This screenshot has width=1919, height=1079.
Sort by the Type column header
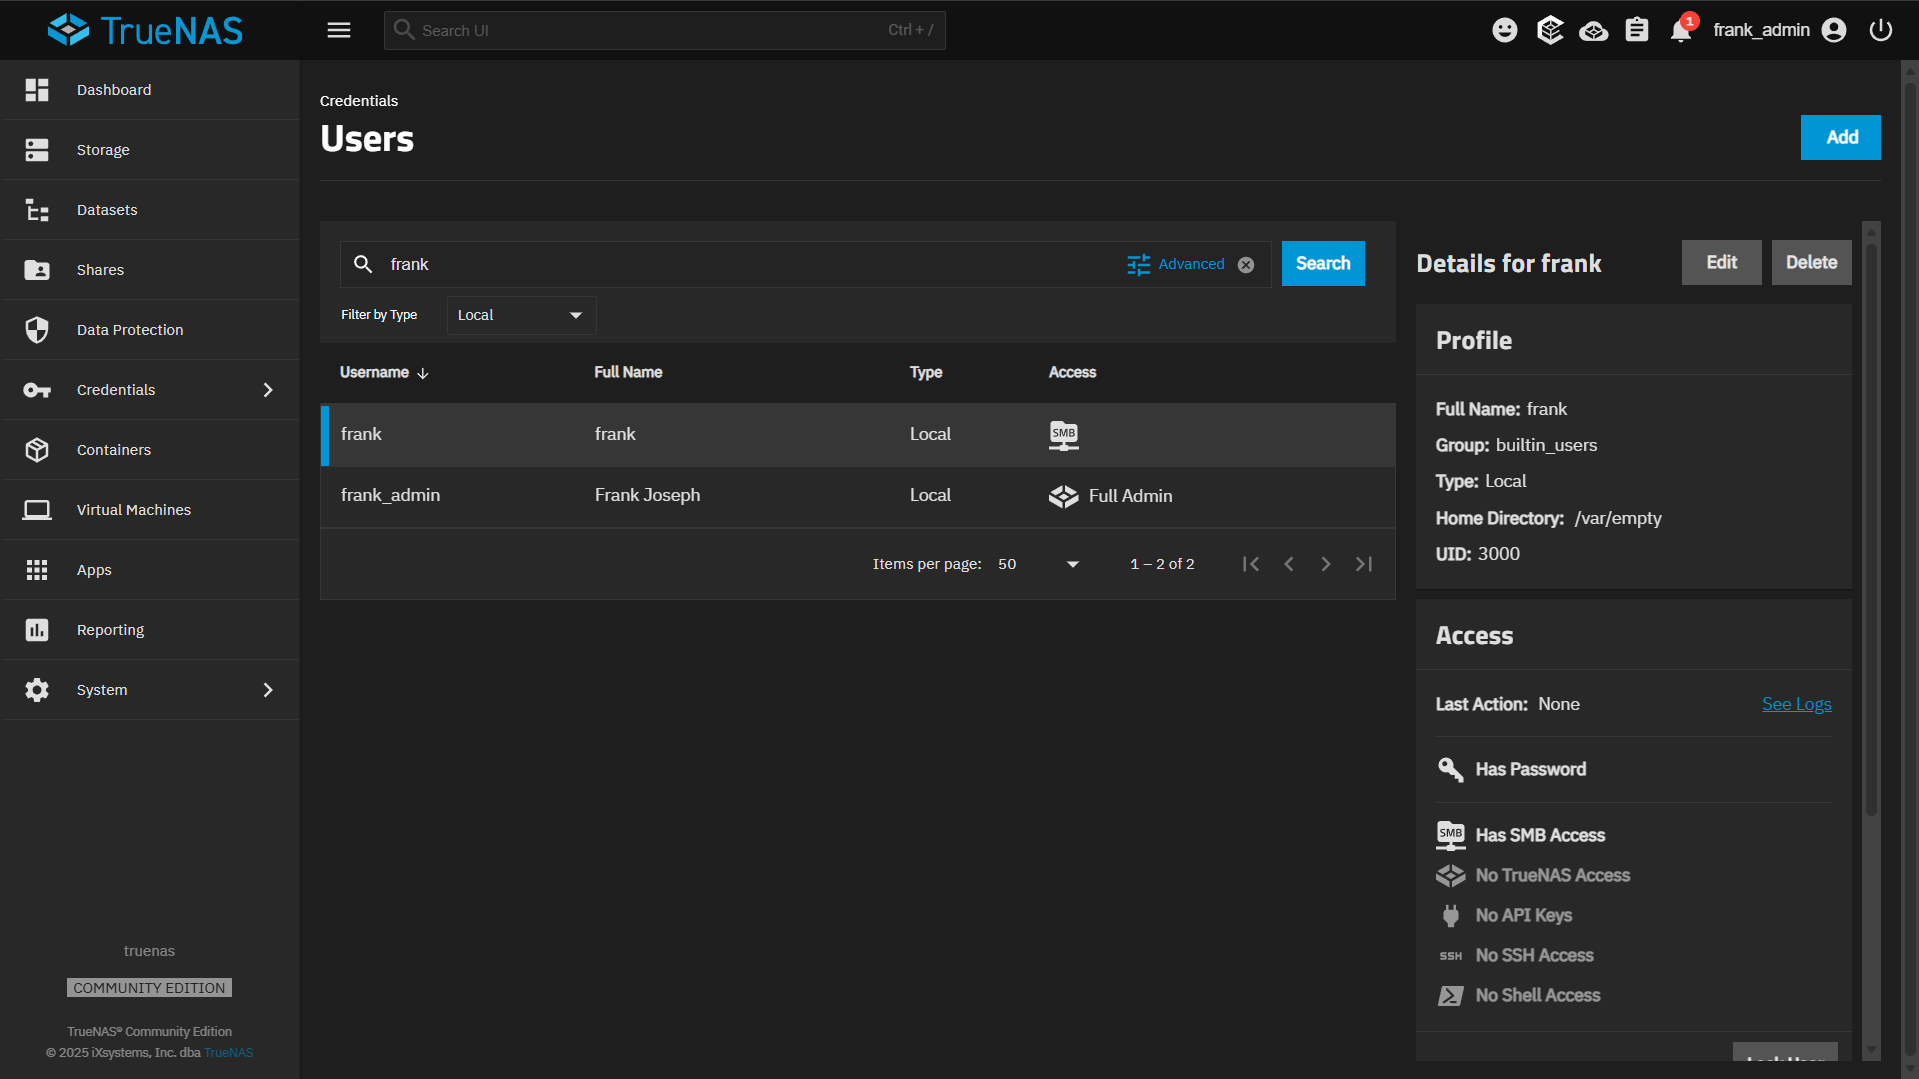tap(926, 373)
